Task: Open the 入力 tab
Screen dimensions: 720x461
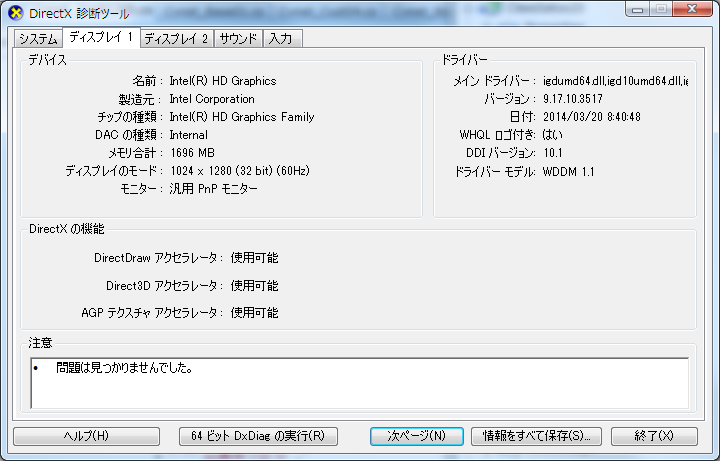Action: (x=281, y=39)
